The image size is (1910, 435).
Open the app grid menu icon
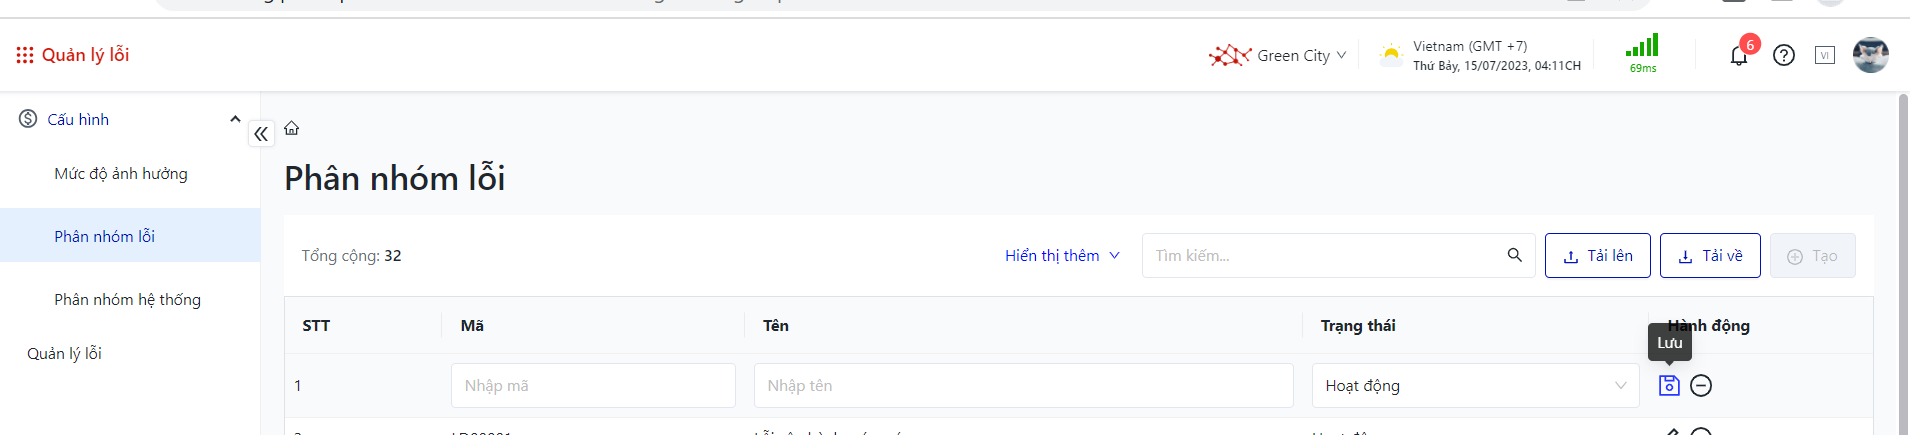tap(25, 55)
